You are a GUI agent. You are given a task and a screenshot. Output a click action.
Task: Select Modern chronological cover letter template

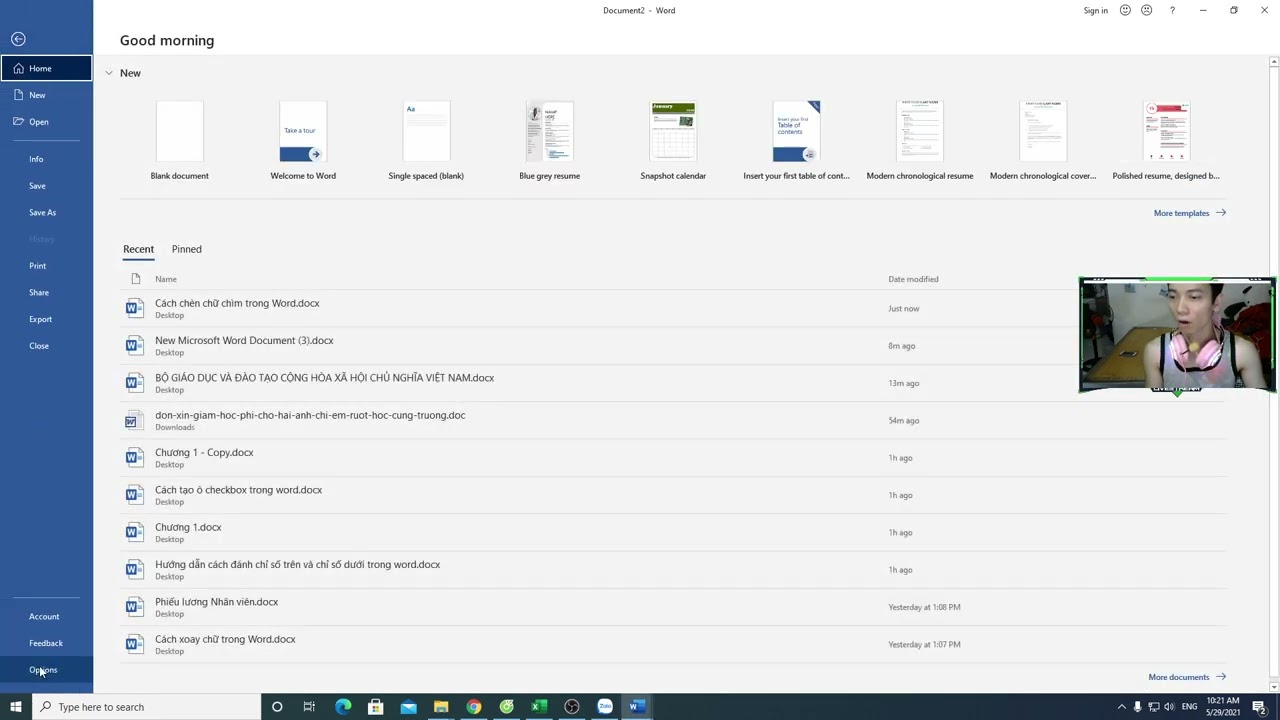point(1043,140)
